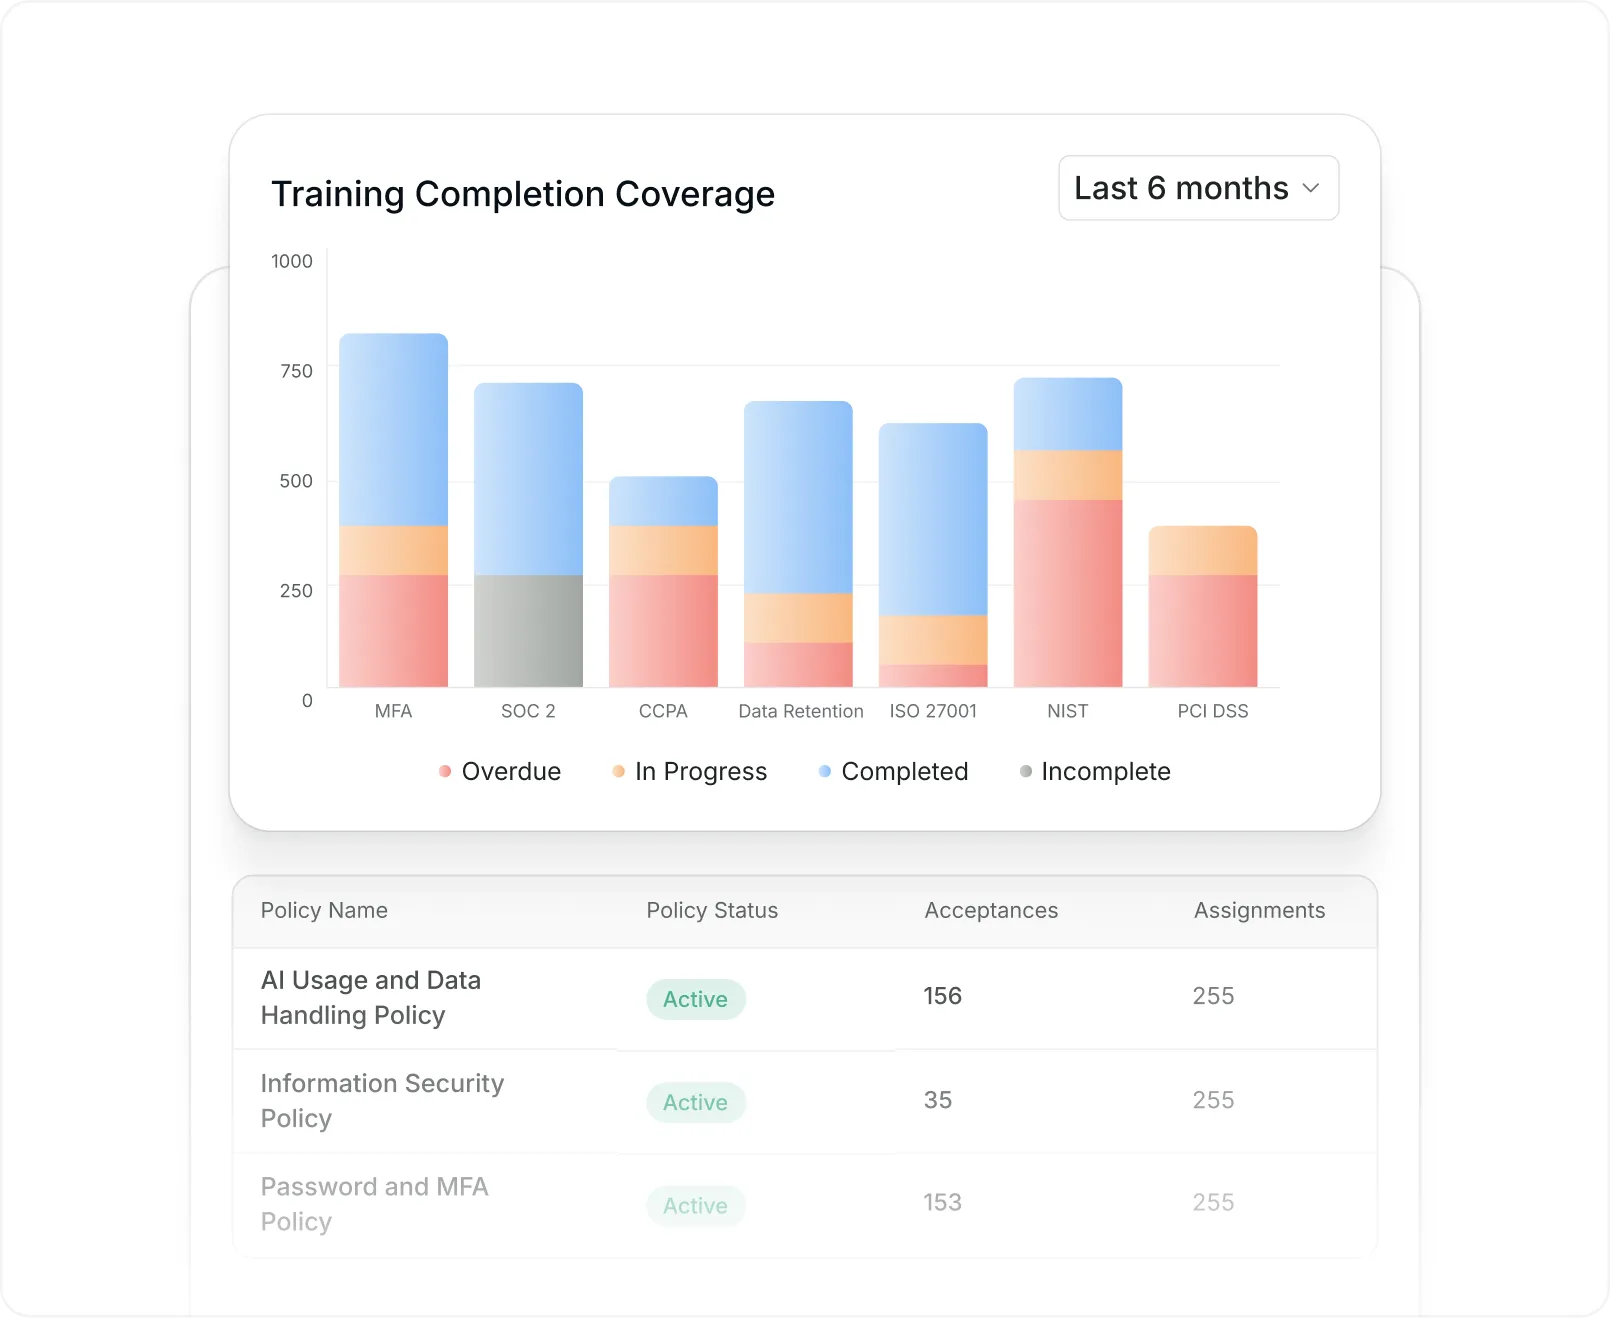Click the Overdue legend item
The image size is (1610, 1318).
click(500, 771)
